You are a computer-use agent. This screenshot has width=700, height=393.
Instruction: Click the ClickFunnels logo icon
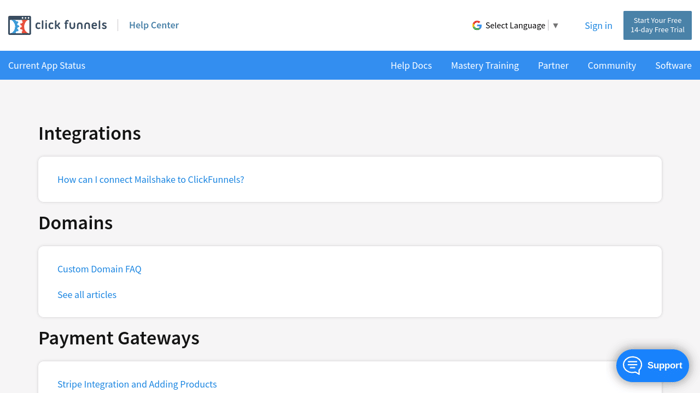tap(19, 25)
